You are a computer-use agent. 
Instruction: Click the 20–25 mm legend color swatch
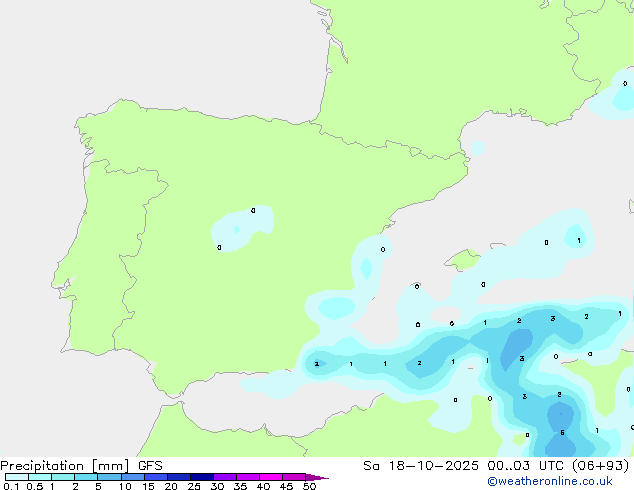pyautogui.click(x=179, y=477)
